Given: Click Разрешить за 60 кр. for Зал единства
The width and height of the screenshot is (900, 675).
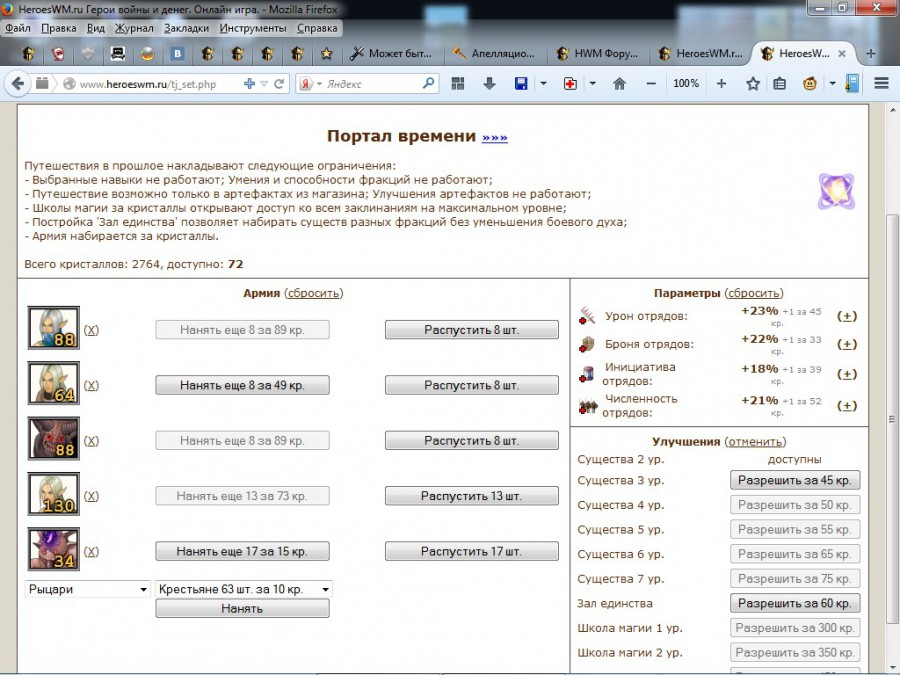Looking at the screenshot, I should 795,603.
